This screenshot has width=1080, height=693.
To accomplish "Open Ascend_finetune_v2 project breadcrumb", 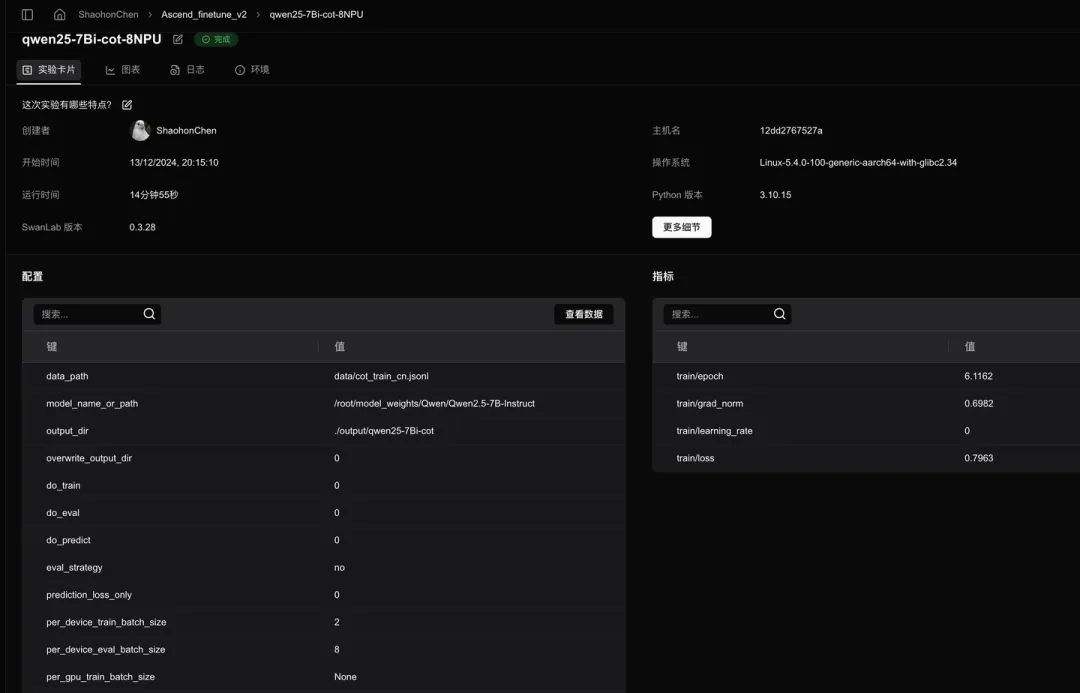I will tap(204, 14).
